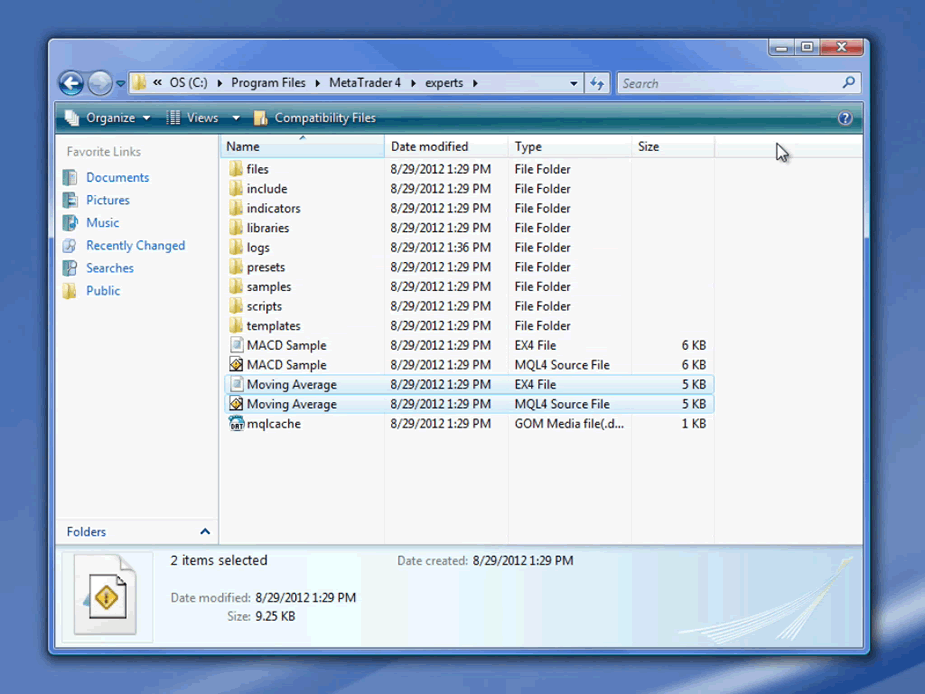This screenshot has height=694, width=925.
Task: Click the Public folder sidebar icon
Action: (x=70, y=290)
